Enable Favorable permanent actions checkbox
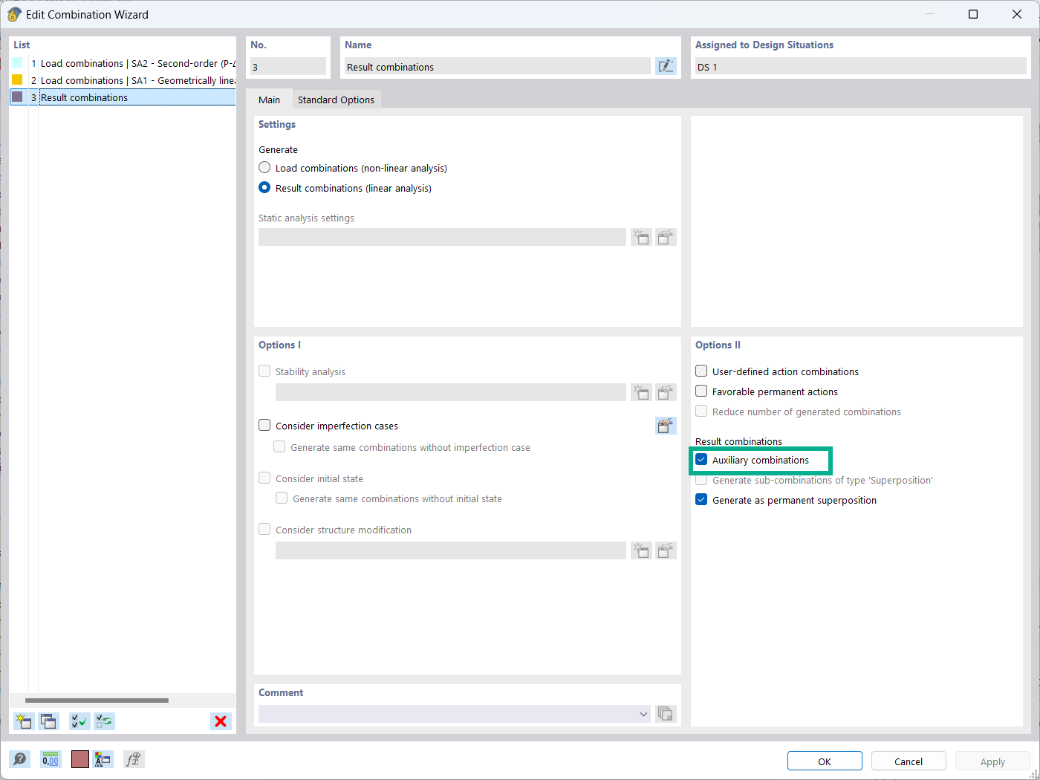The height and width of the screenshot is (780, 1040). click(701, 391)
